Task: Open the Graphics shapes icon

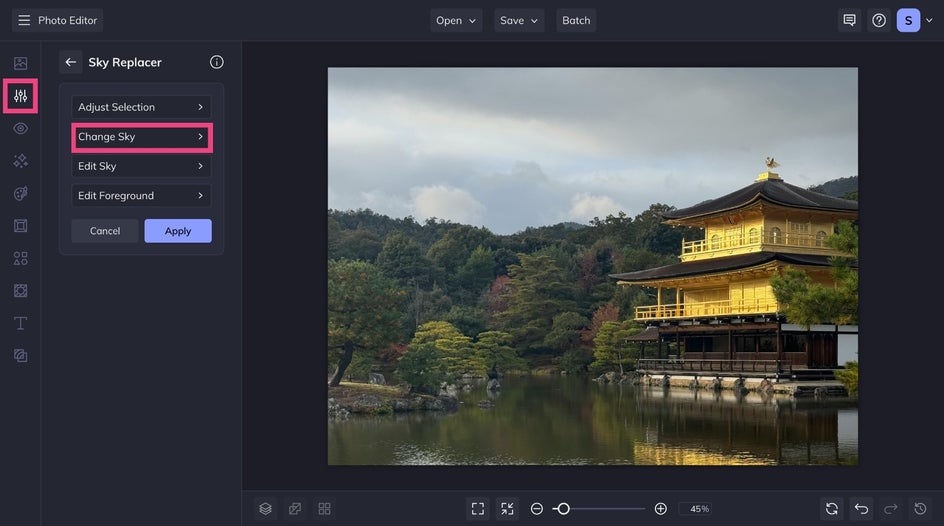Action: click(20, 258)
